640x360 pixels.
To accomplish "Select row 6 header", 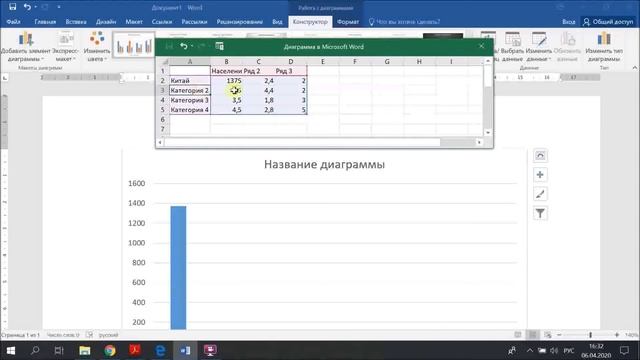I will 162,120.
